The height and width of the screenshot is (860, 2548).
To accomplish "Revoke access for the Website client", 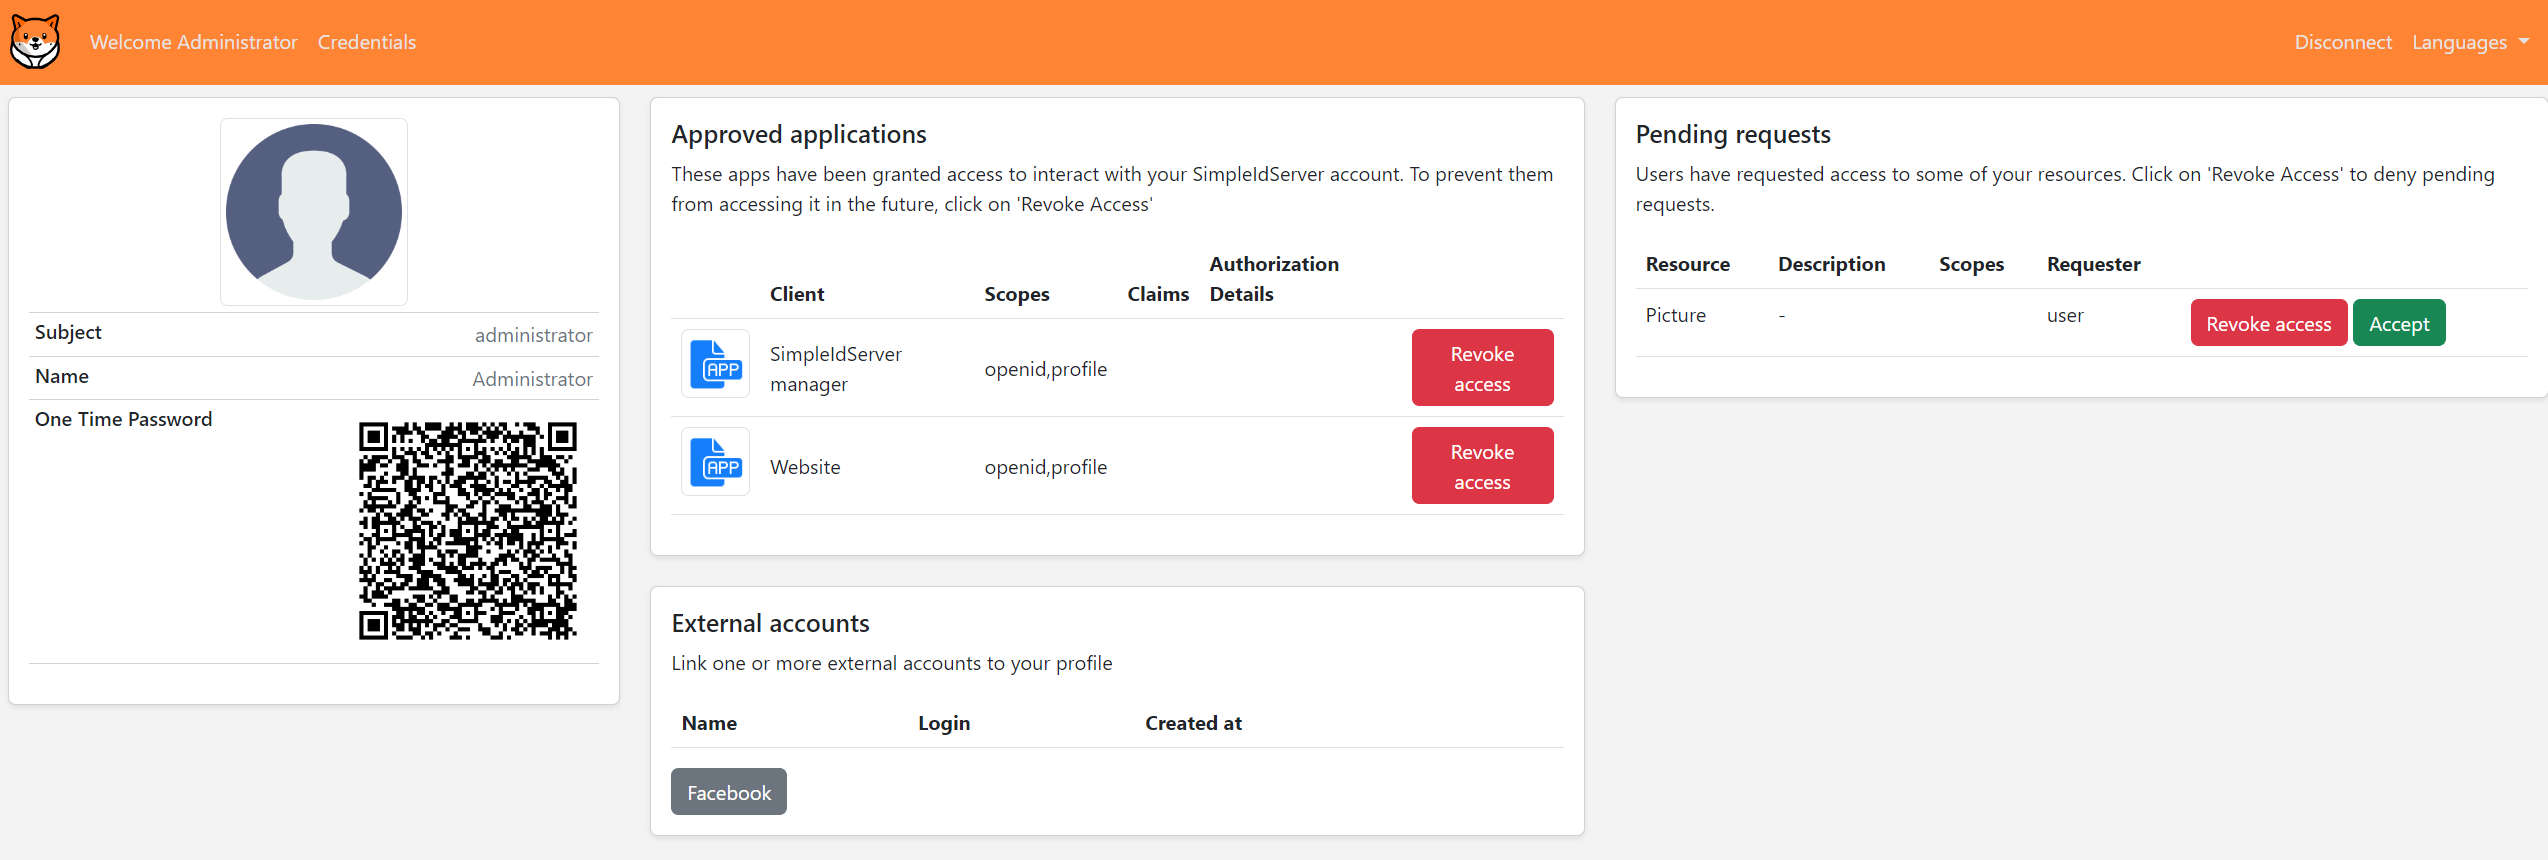I will 1482,466.
